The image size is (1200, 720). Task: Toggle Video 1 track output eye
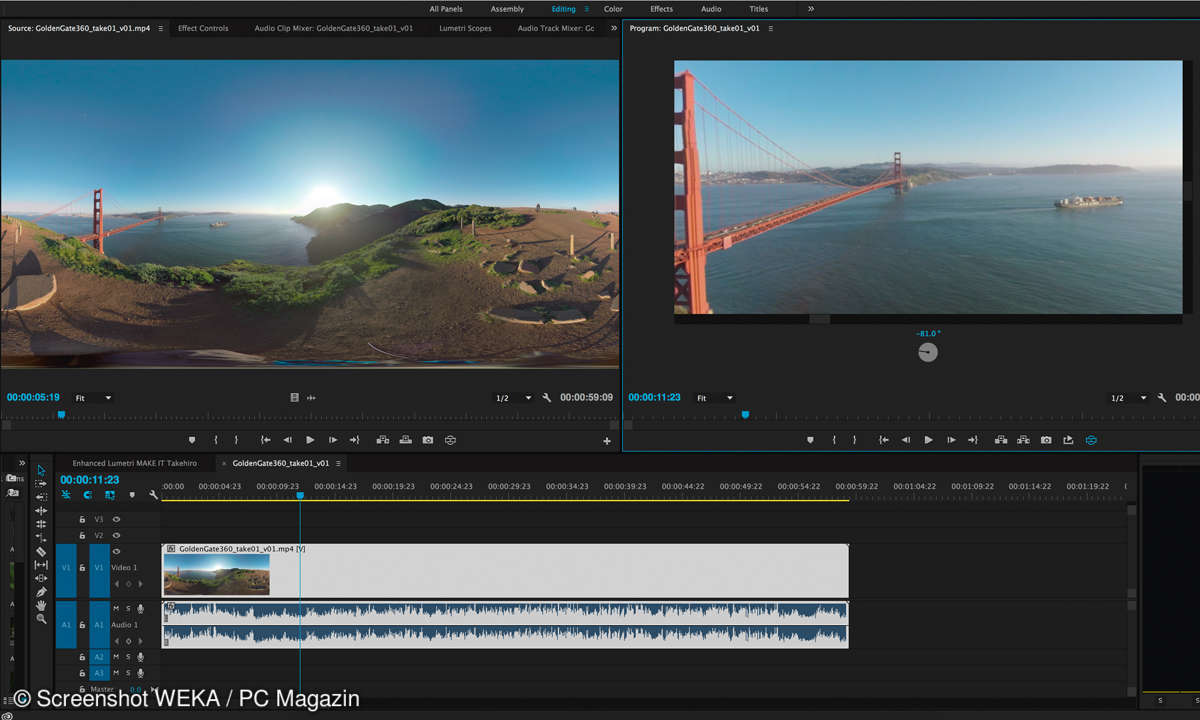coord(116,551)
